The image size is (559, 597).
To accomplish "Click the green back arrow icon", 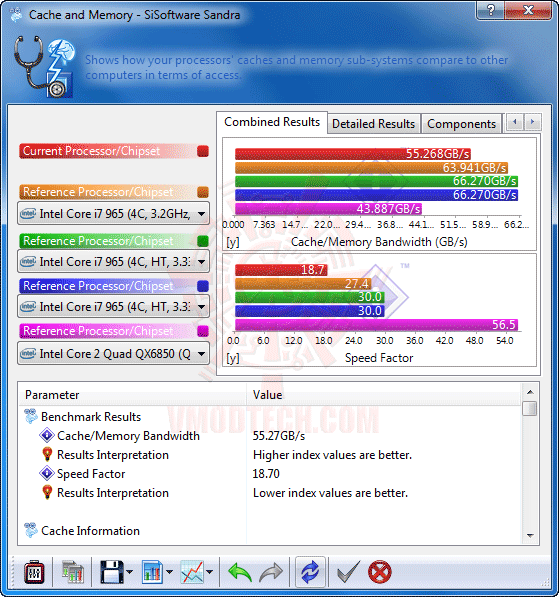I will (240, 572).
